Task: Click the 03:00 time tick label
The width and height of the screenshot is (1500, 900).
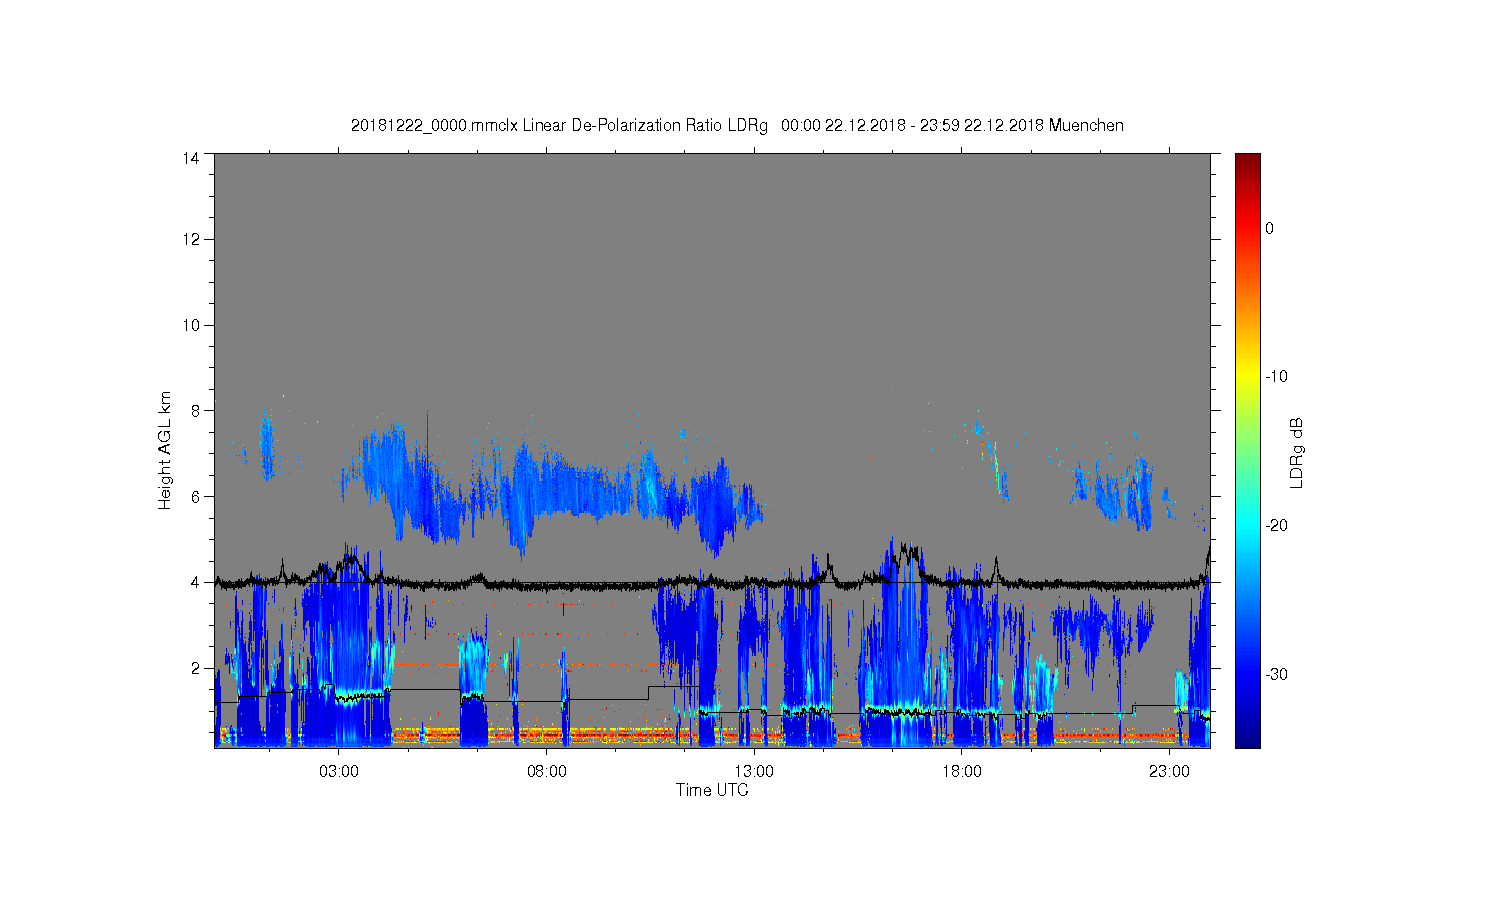Action: click(x=339, y=772)
